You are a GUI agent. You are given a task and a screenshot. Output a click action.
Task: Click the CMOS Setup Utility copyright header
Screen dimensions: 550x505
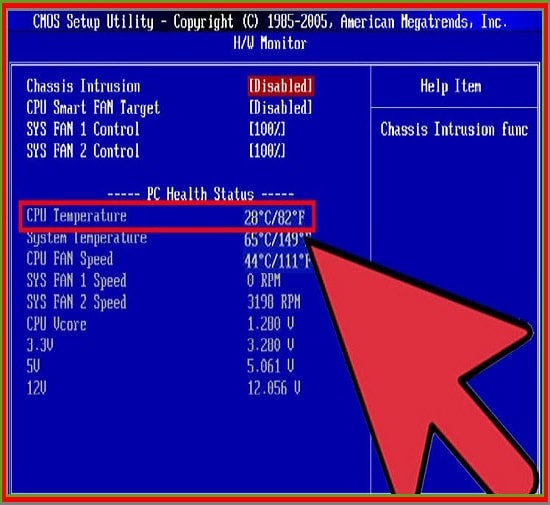270,22
